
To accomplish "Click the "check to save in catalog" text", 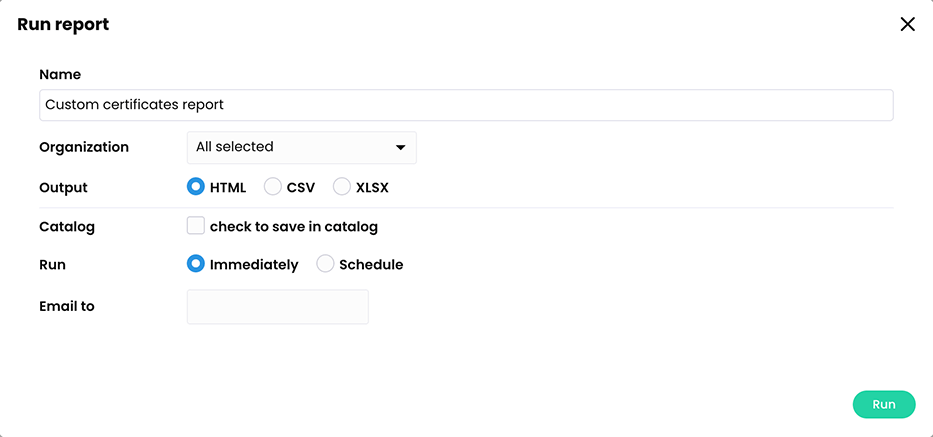I will pos(293,227).
